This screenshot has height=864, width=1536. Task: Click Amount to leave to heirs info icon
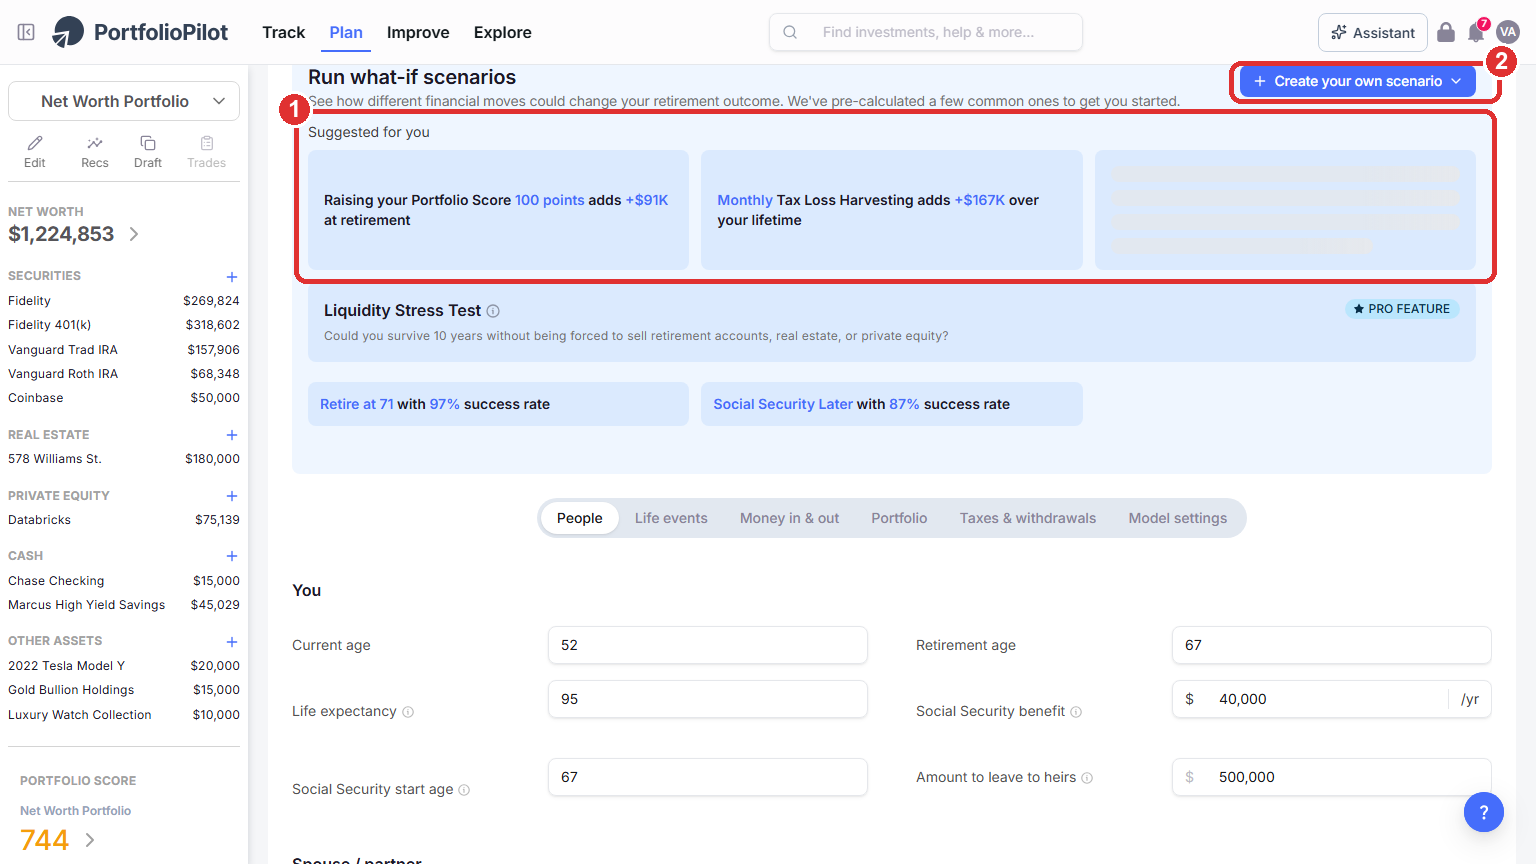click(1087, 778)
